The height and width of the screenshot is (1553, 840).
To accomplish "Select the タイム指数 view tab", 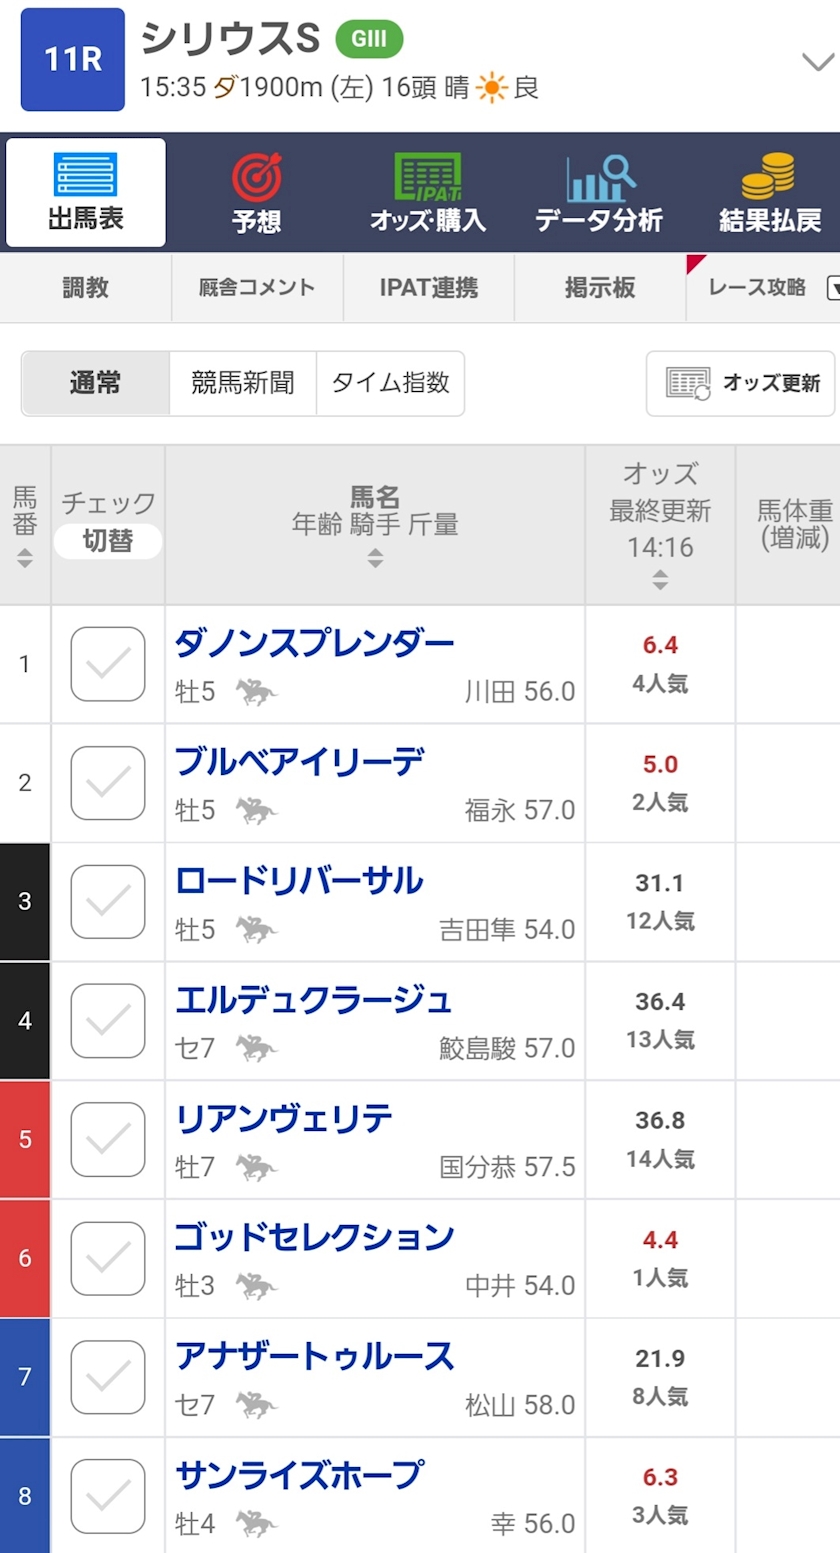I will 390,383.
